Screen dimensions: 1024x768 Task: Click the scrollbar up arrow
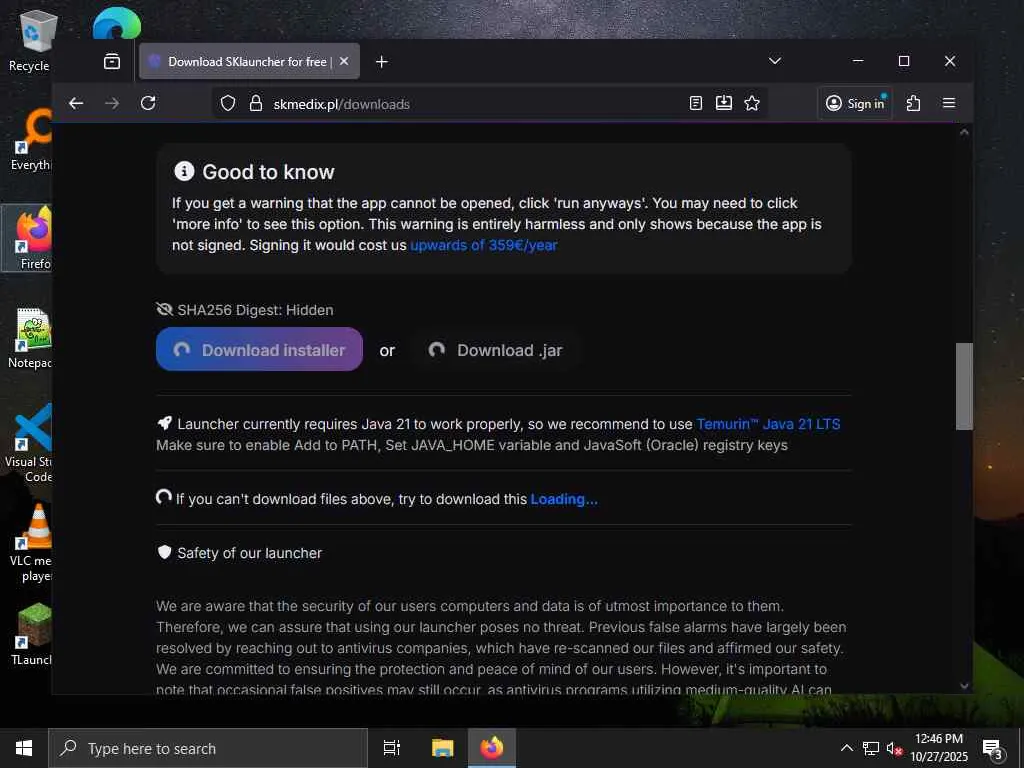tap(965, 131)
